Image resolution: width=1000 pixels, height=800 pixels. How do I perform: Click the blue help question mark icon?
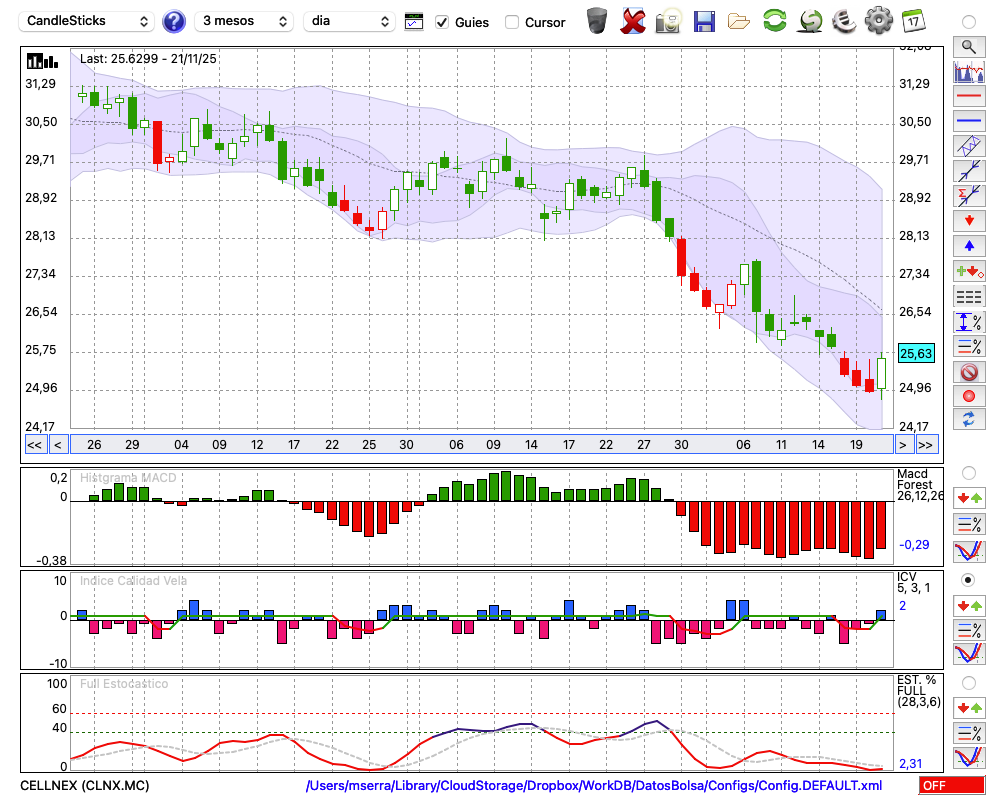(173, 22)
